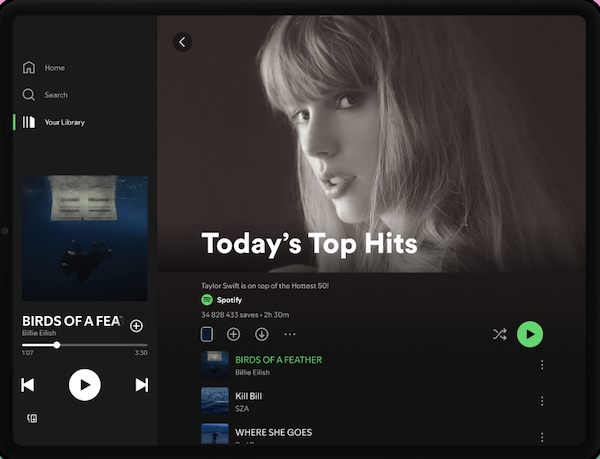This screenshot has width=600, height=459.
Task: Open the connect to device icon
Action: (32, 418)
